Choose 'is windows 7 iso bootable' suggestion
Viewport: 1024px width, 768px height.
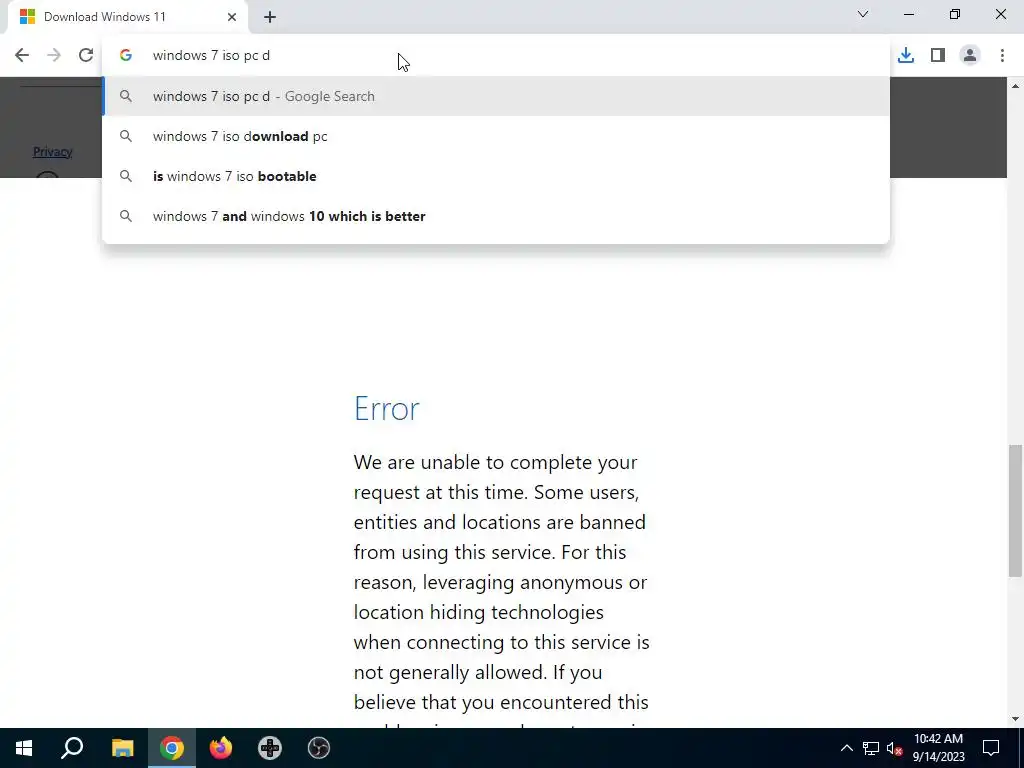click(496, 176)
